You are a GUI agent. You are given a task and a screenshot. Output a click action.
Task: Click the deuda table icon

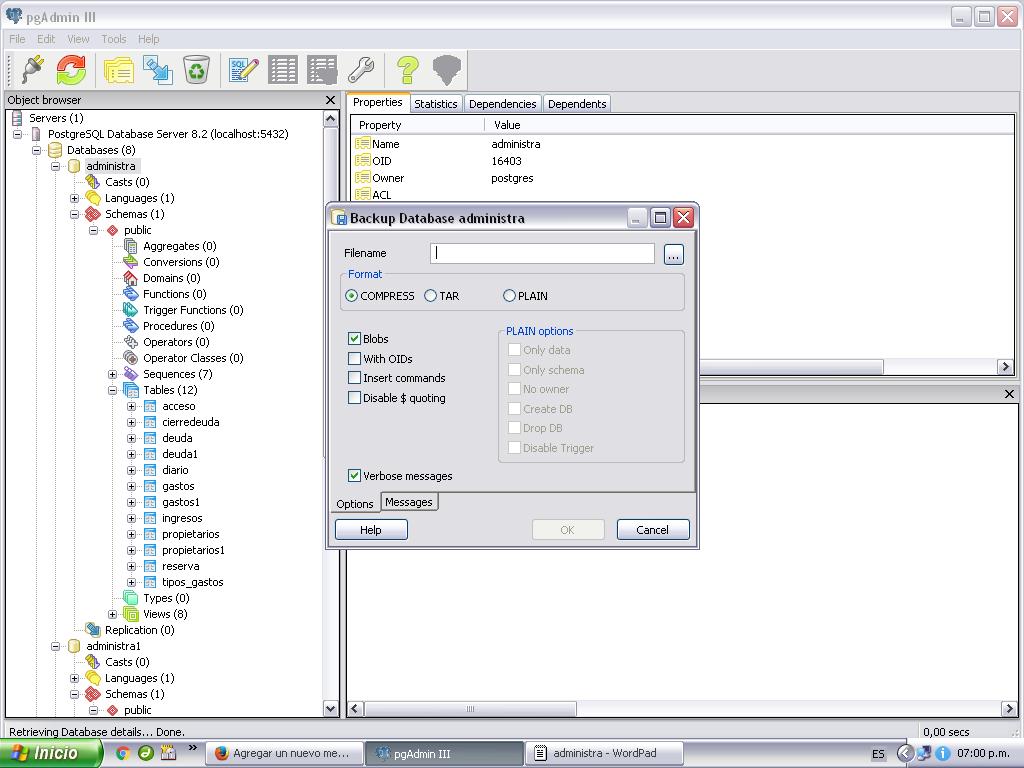pyautogui.click(x=150, y=438)
